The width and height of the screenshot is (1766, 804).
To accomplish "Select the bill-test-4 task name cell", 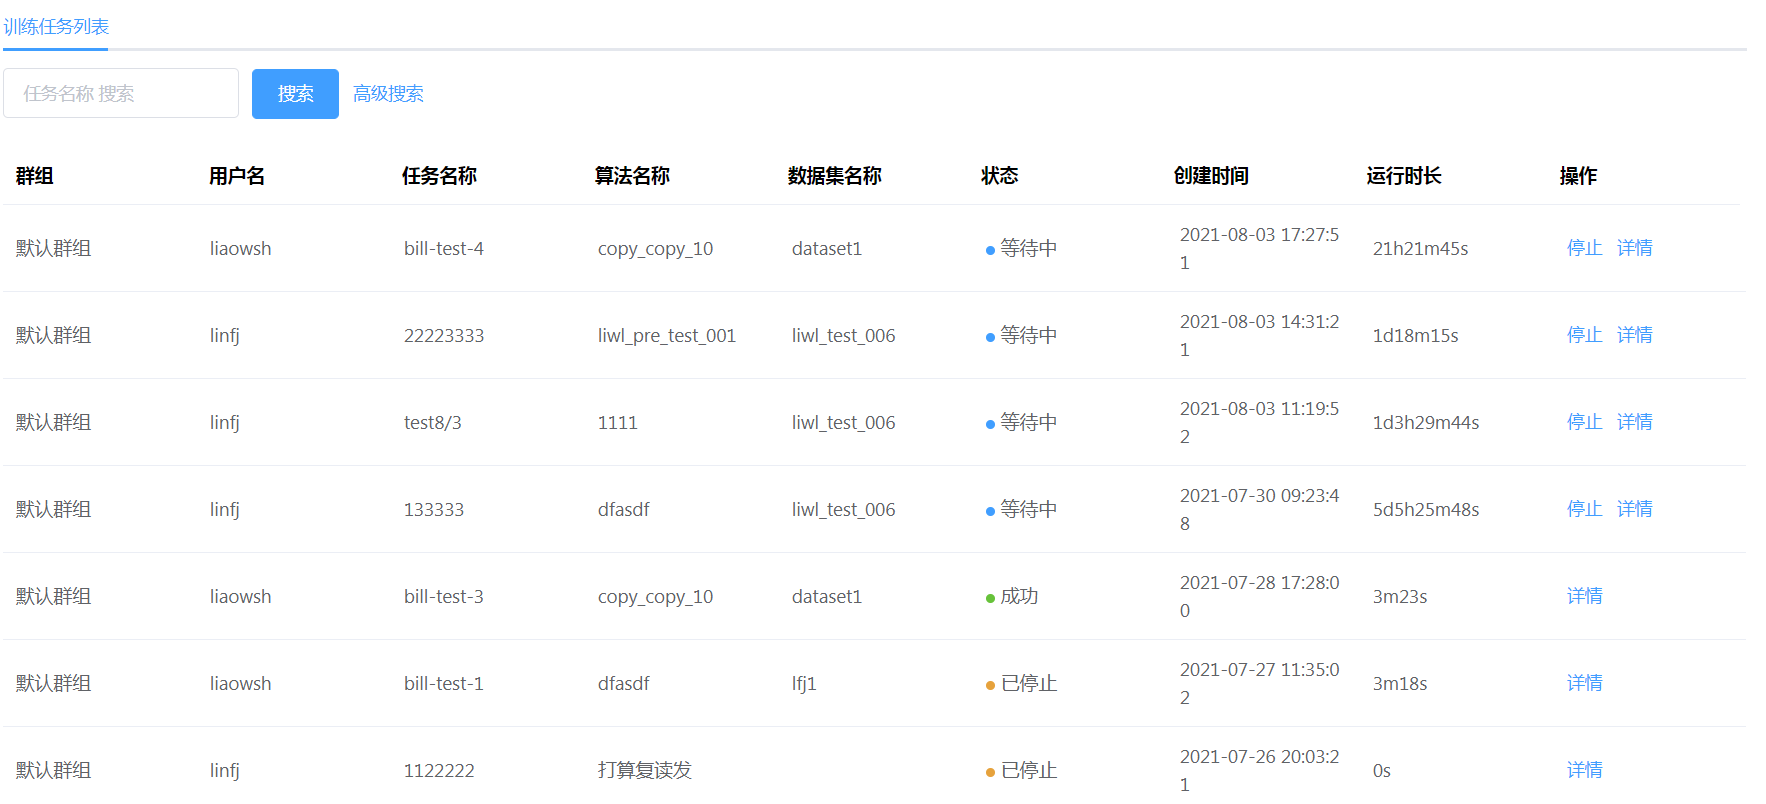I will click(444, 248).
